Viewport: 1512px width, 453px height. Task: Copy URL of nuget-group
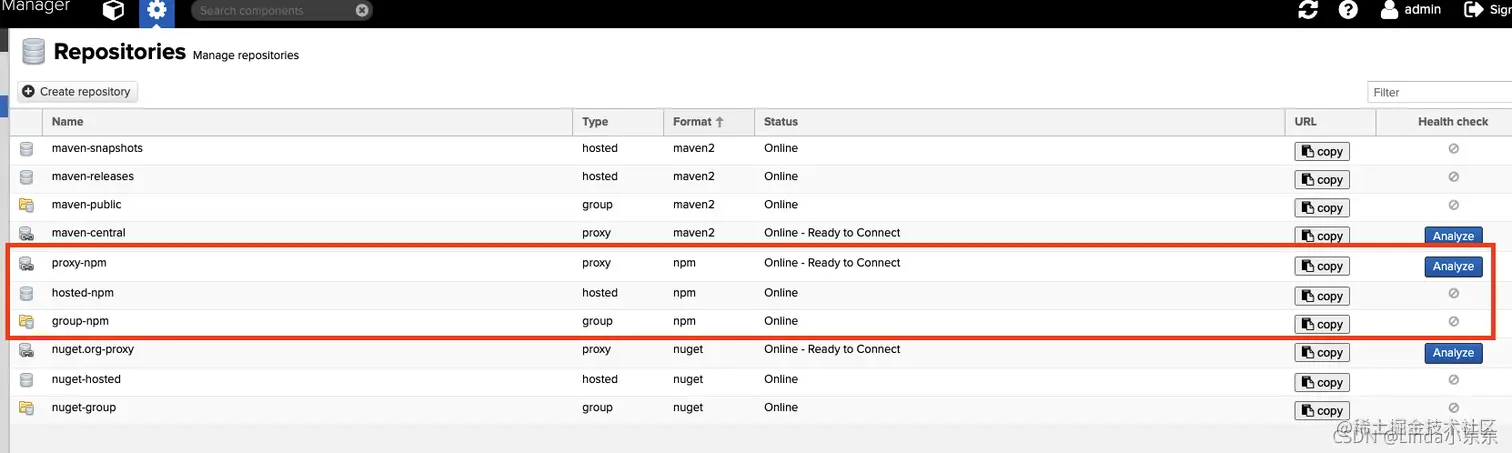(1322, 411)
